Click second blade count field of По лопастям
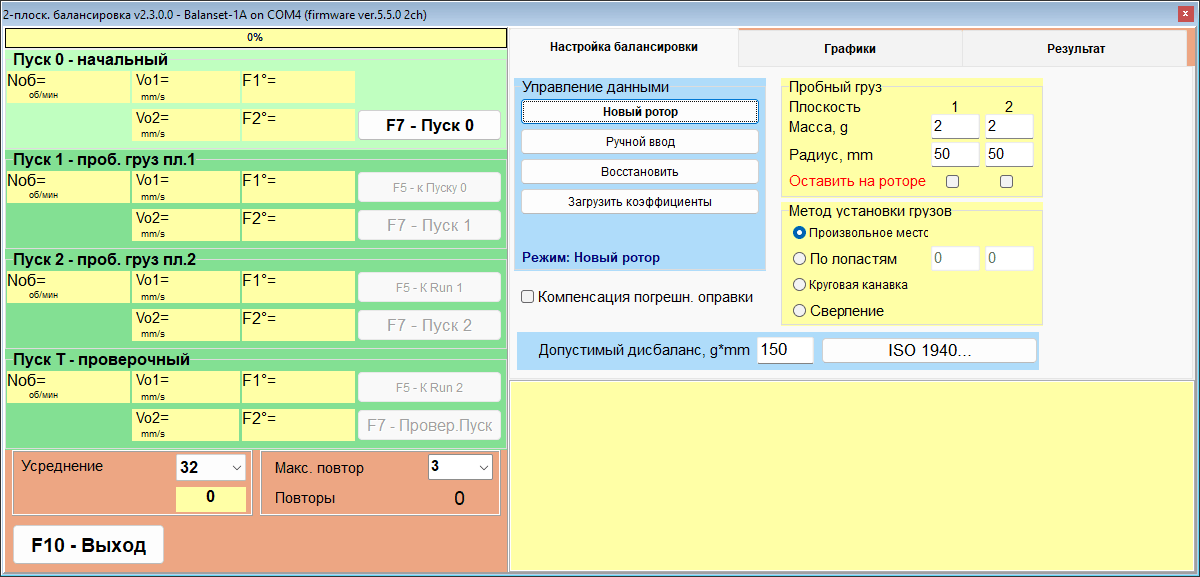The image size is (1200, 577). [x=1008, y=258]
